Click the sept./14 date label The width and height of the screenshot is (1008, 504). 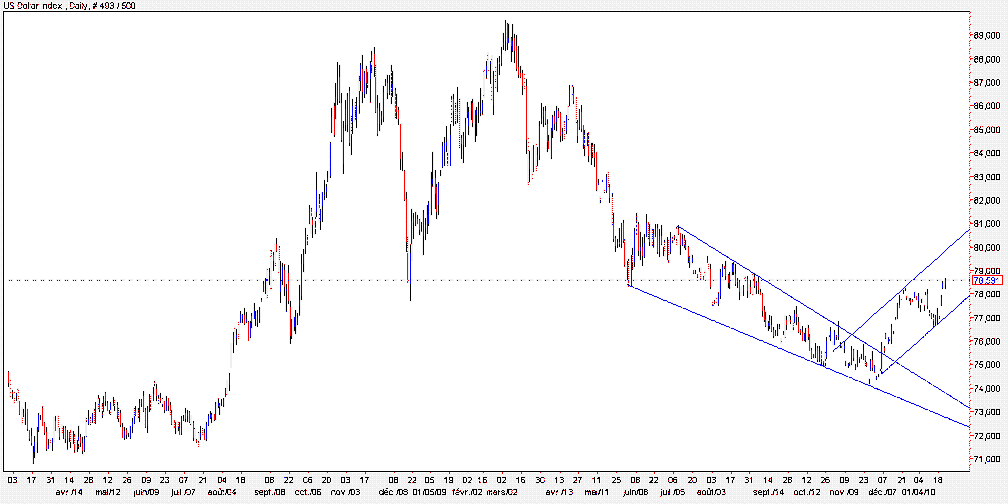(768, 492)
